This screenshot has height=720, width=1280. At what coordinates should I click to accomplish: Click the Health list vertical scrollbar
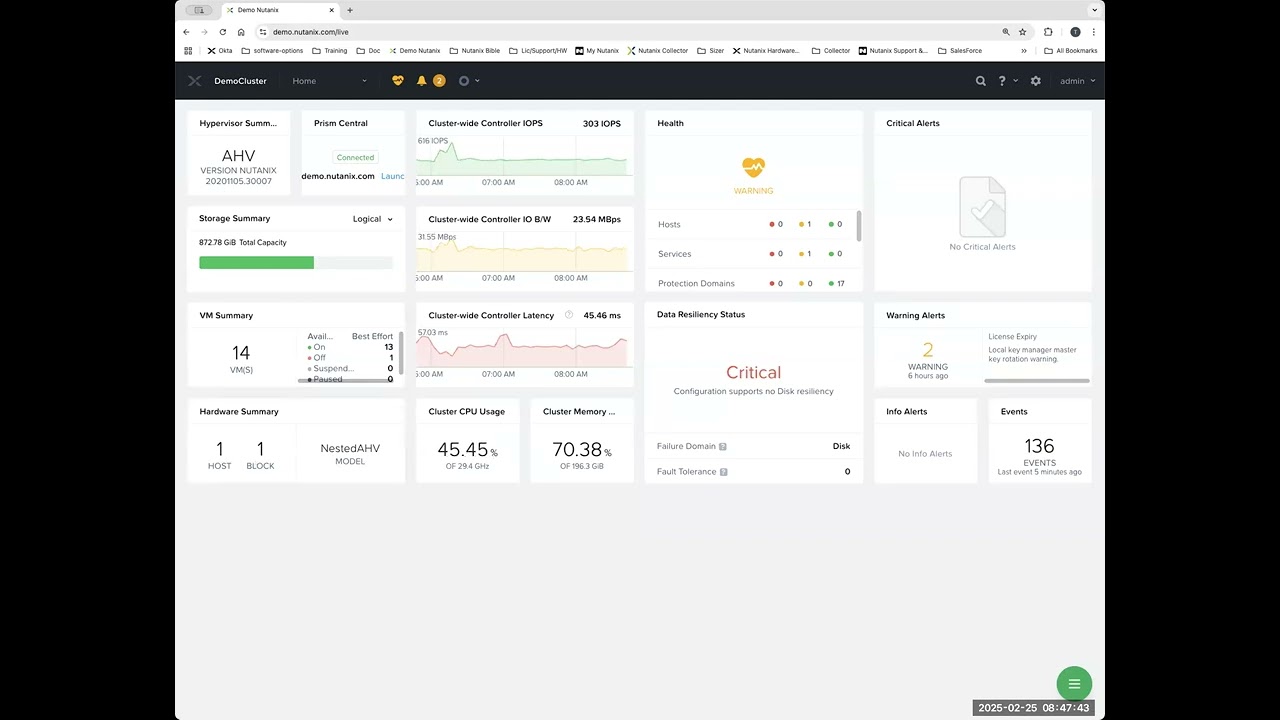pyautogui.click(x=859, y=226)
